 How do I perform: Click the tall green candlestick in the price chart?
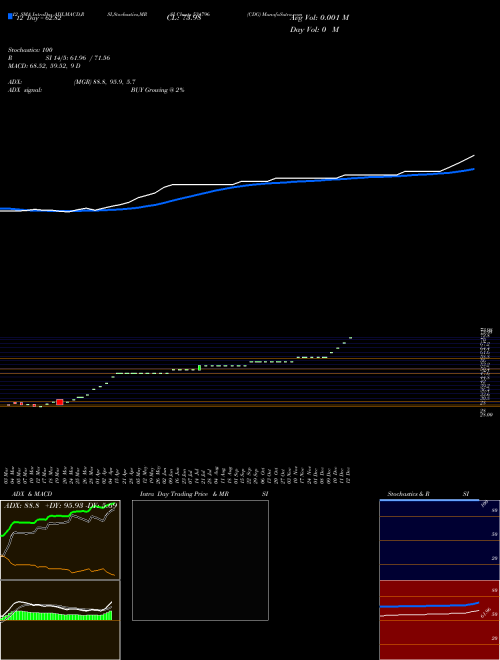click(199, 367)
